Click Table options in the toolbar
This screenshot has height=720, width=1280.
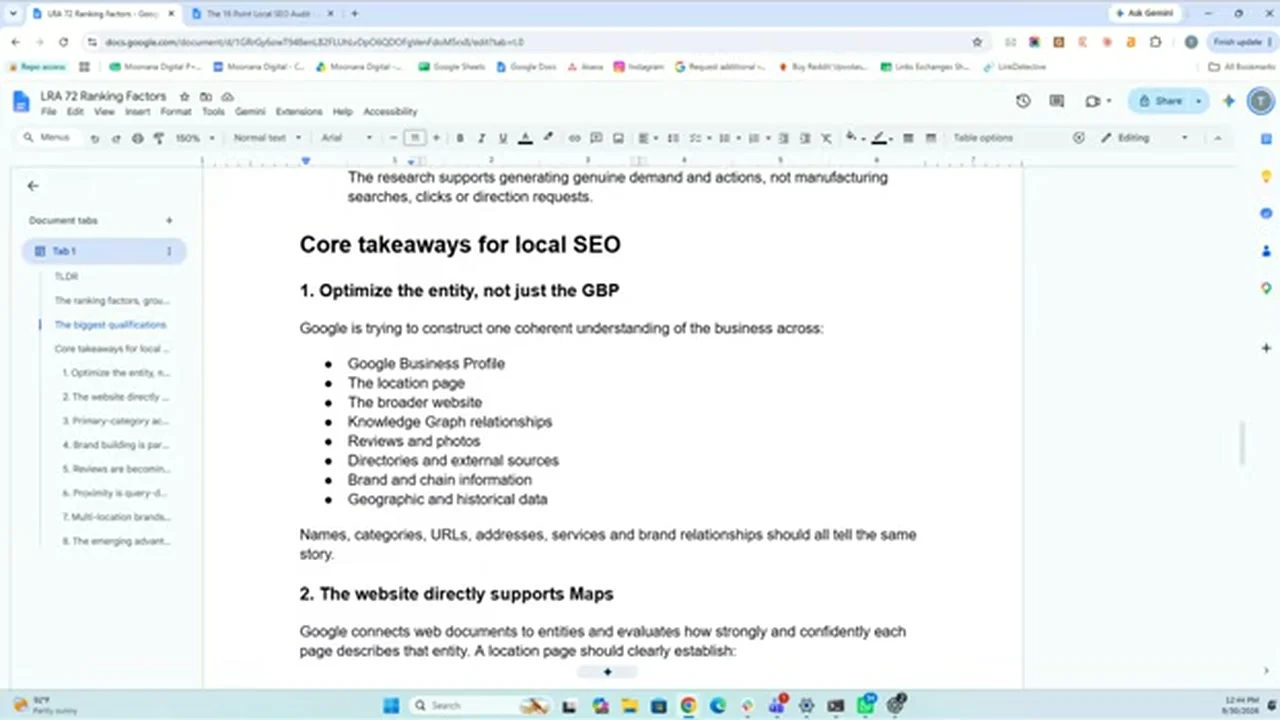point(983,138)
